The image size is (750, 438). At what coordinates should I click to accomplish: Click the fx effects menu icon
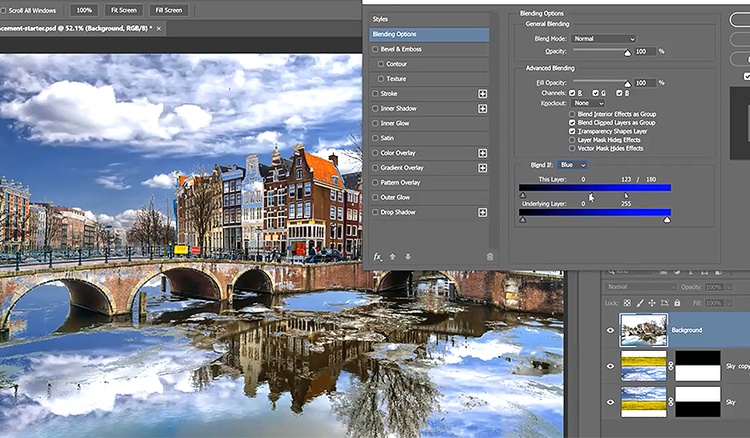tap(378, 257)
